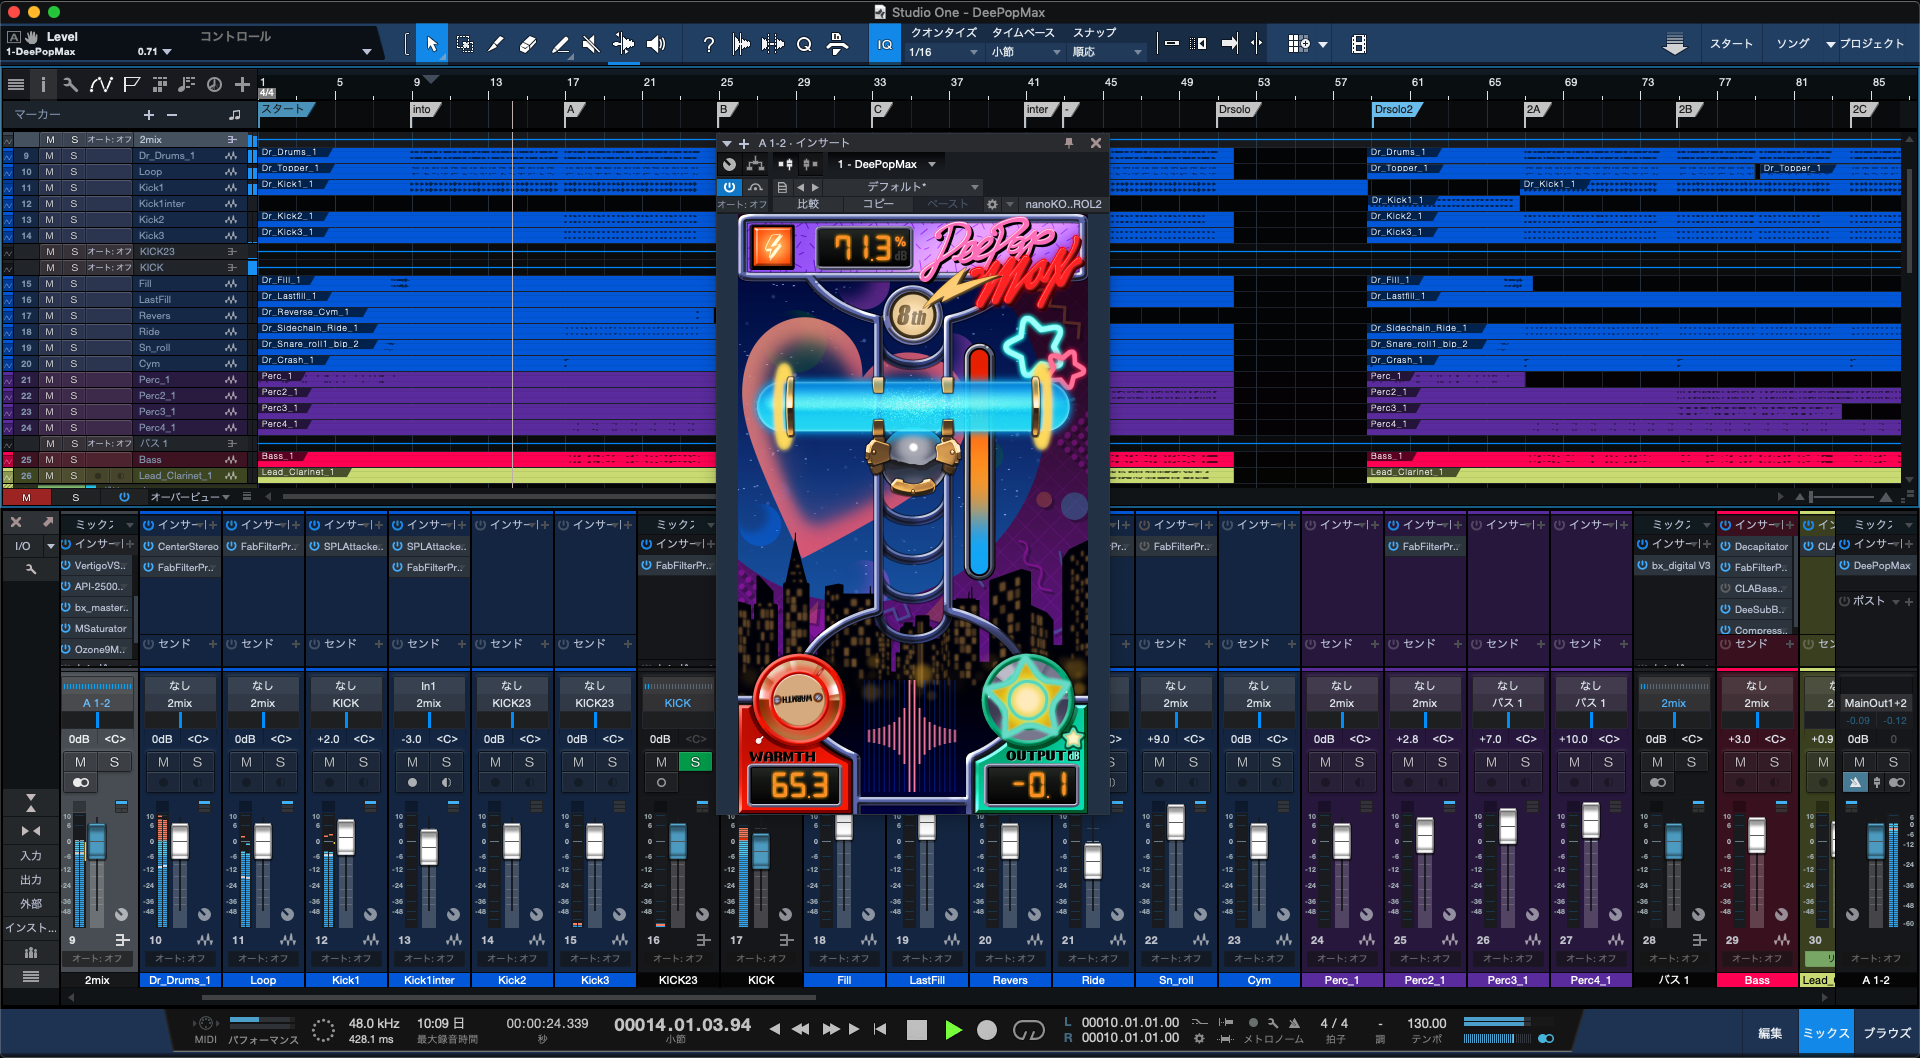Toggle loop button in transport
This screenshot has height=1058, width=1920.
[1029, 1030]
